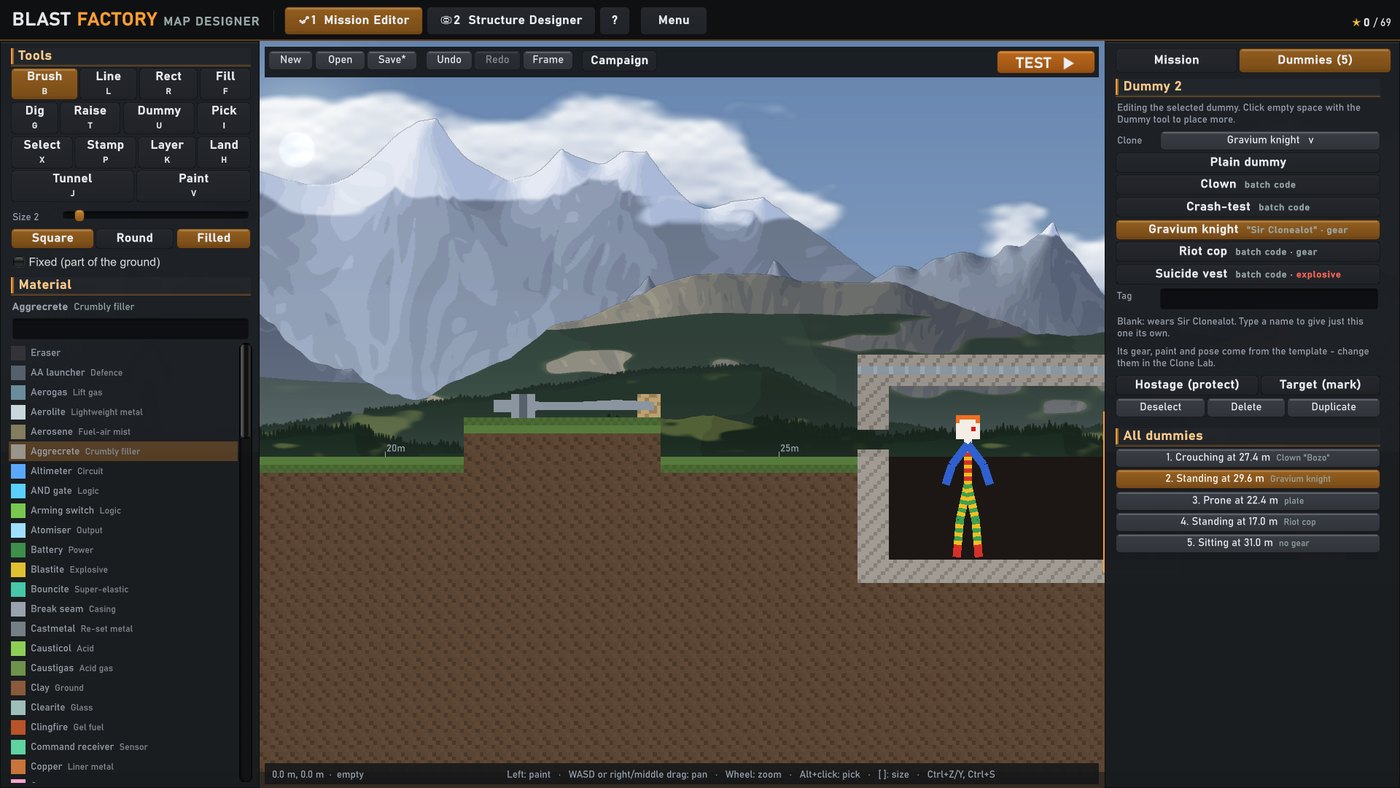Toggle the Filled brush option
This screenshot has width=1400, height=788.
click(214, 238)
